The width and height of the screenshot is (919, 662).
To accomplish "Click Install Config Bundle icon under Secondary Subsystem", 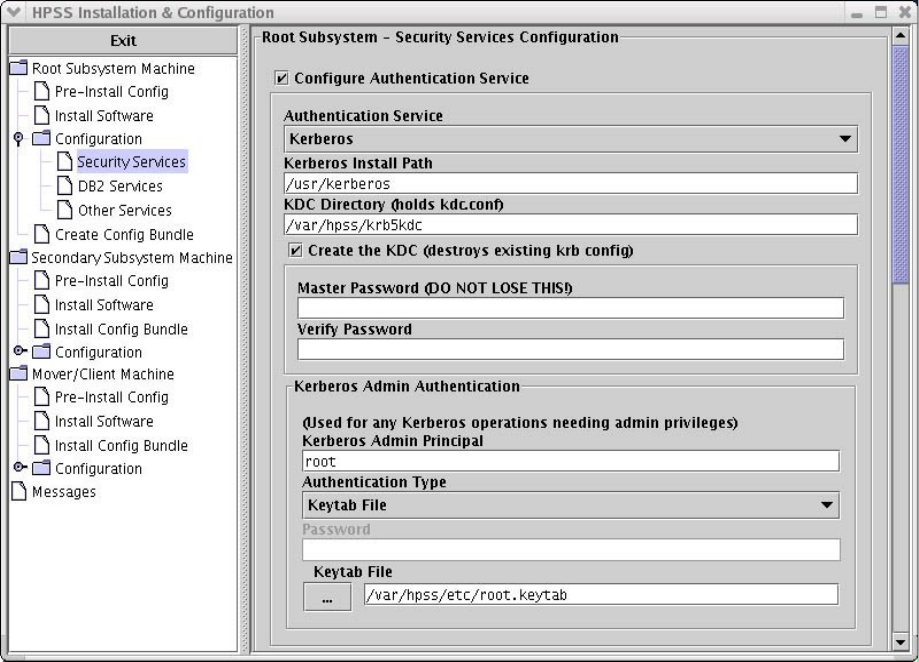I will [42, 329].
